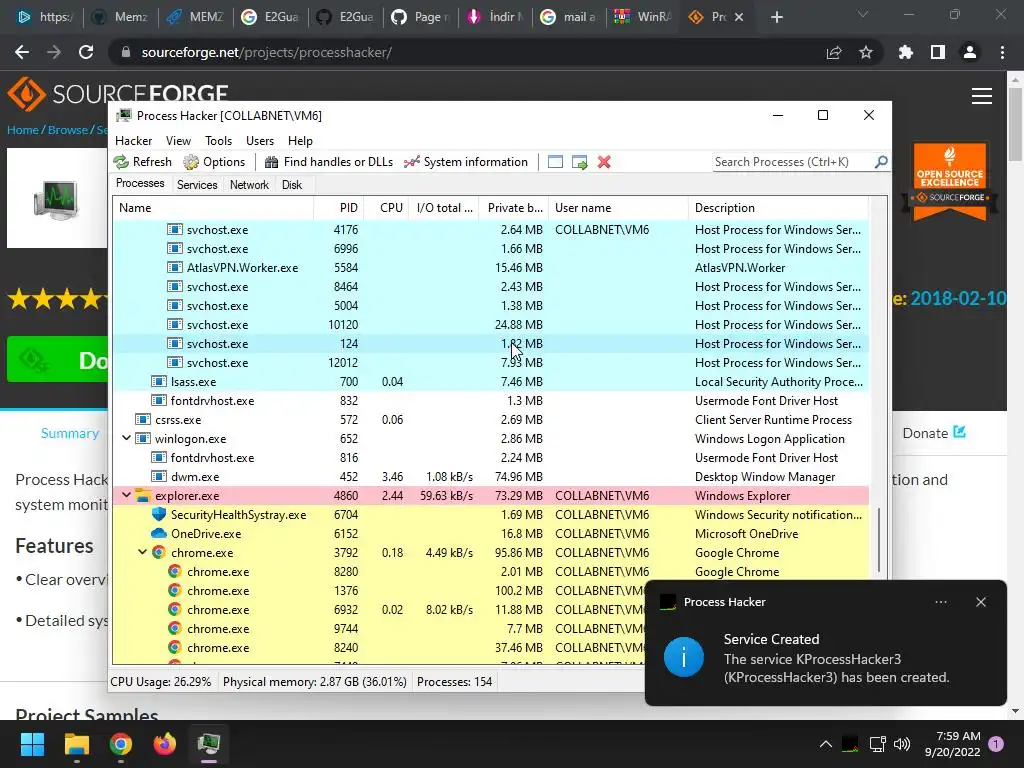Select svchost.exe with PID 10120
Viewport: 1024px width, 768px height.
490,325
